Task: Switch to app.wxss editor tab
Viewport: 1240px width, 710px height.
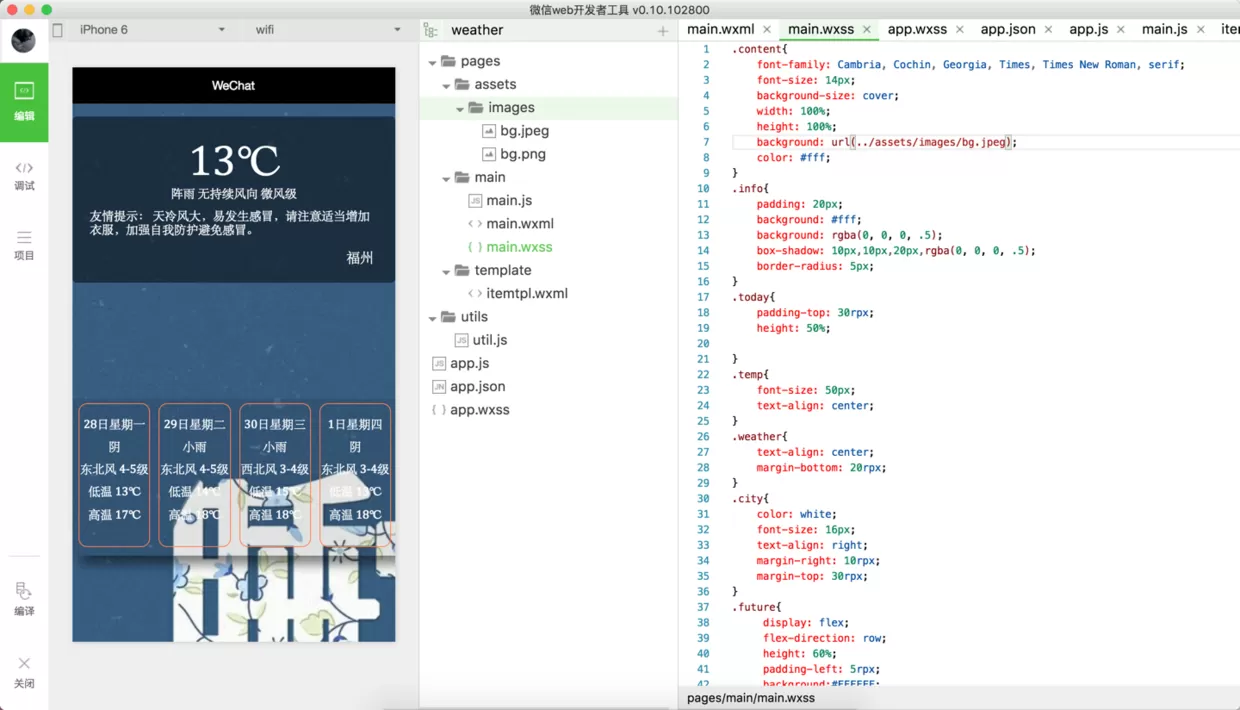Action: pyautogui.click(x=917, y=30)
